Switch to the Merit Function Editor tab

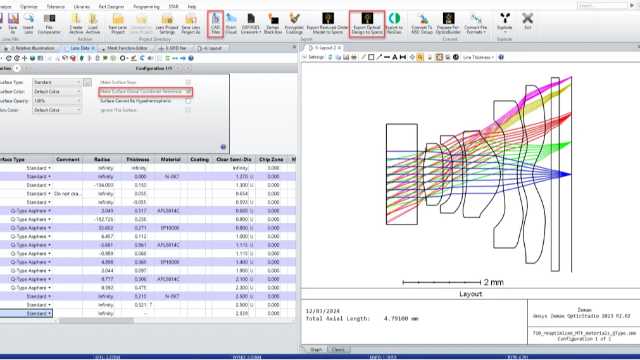126,48
